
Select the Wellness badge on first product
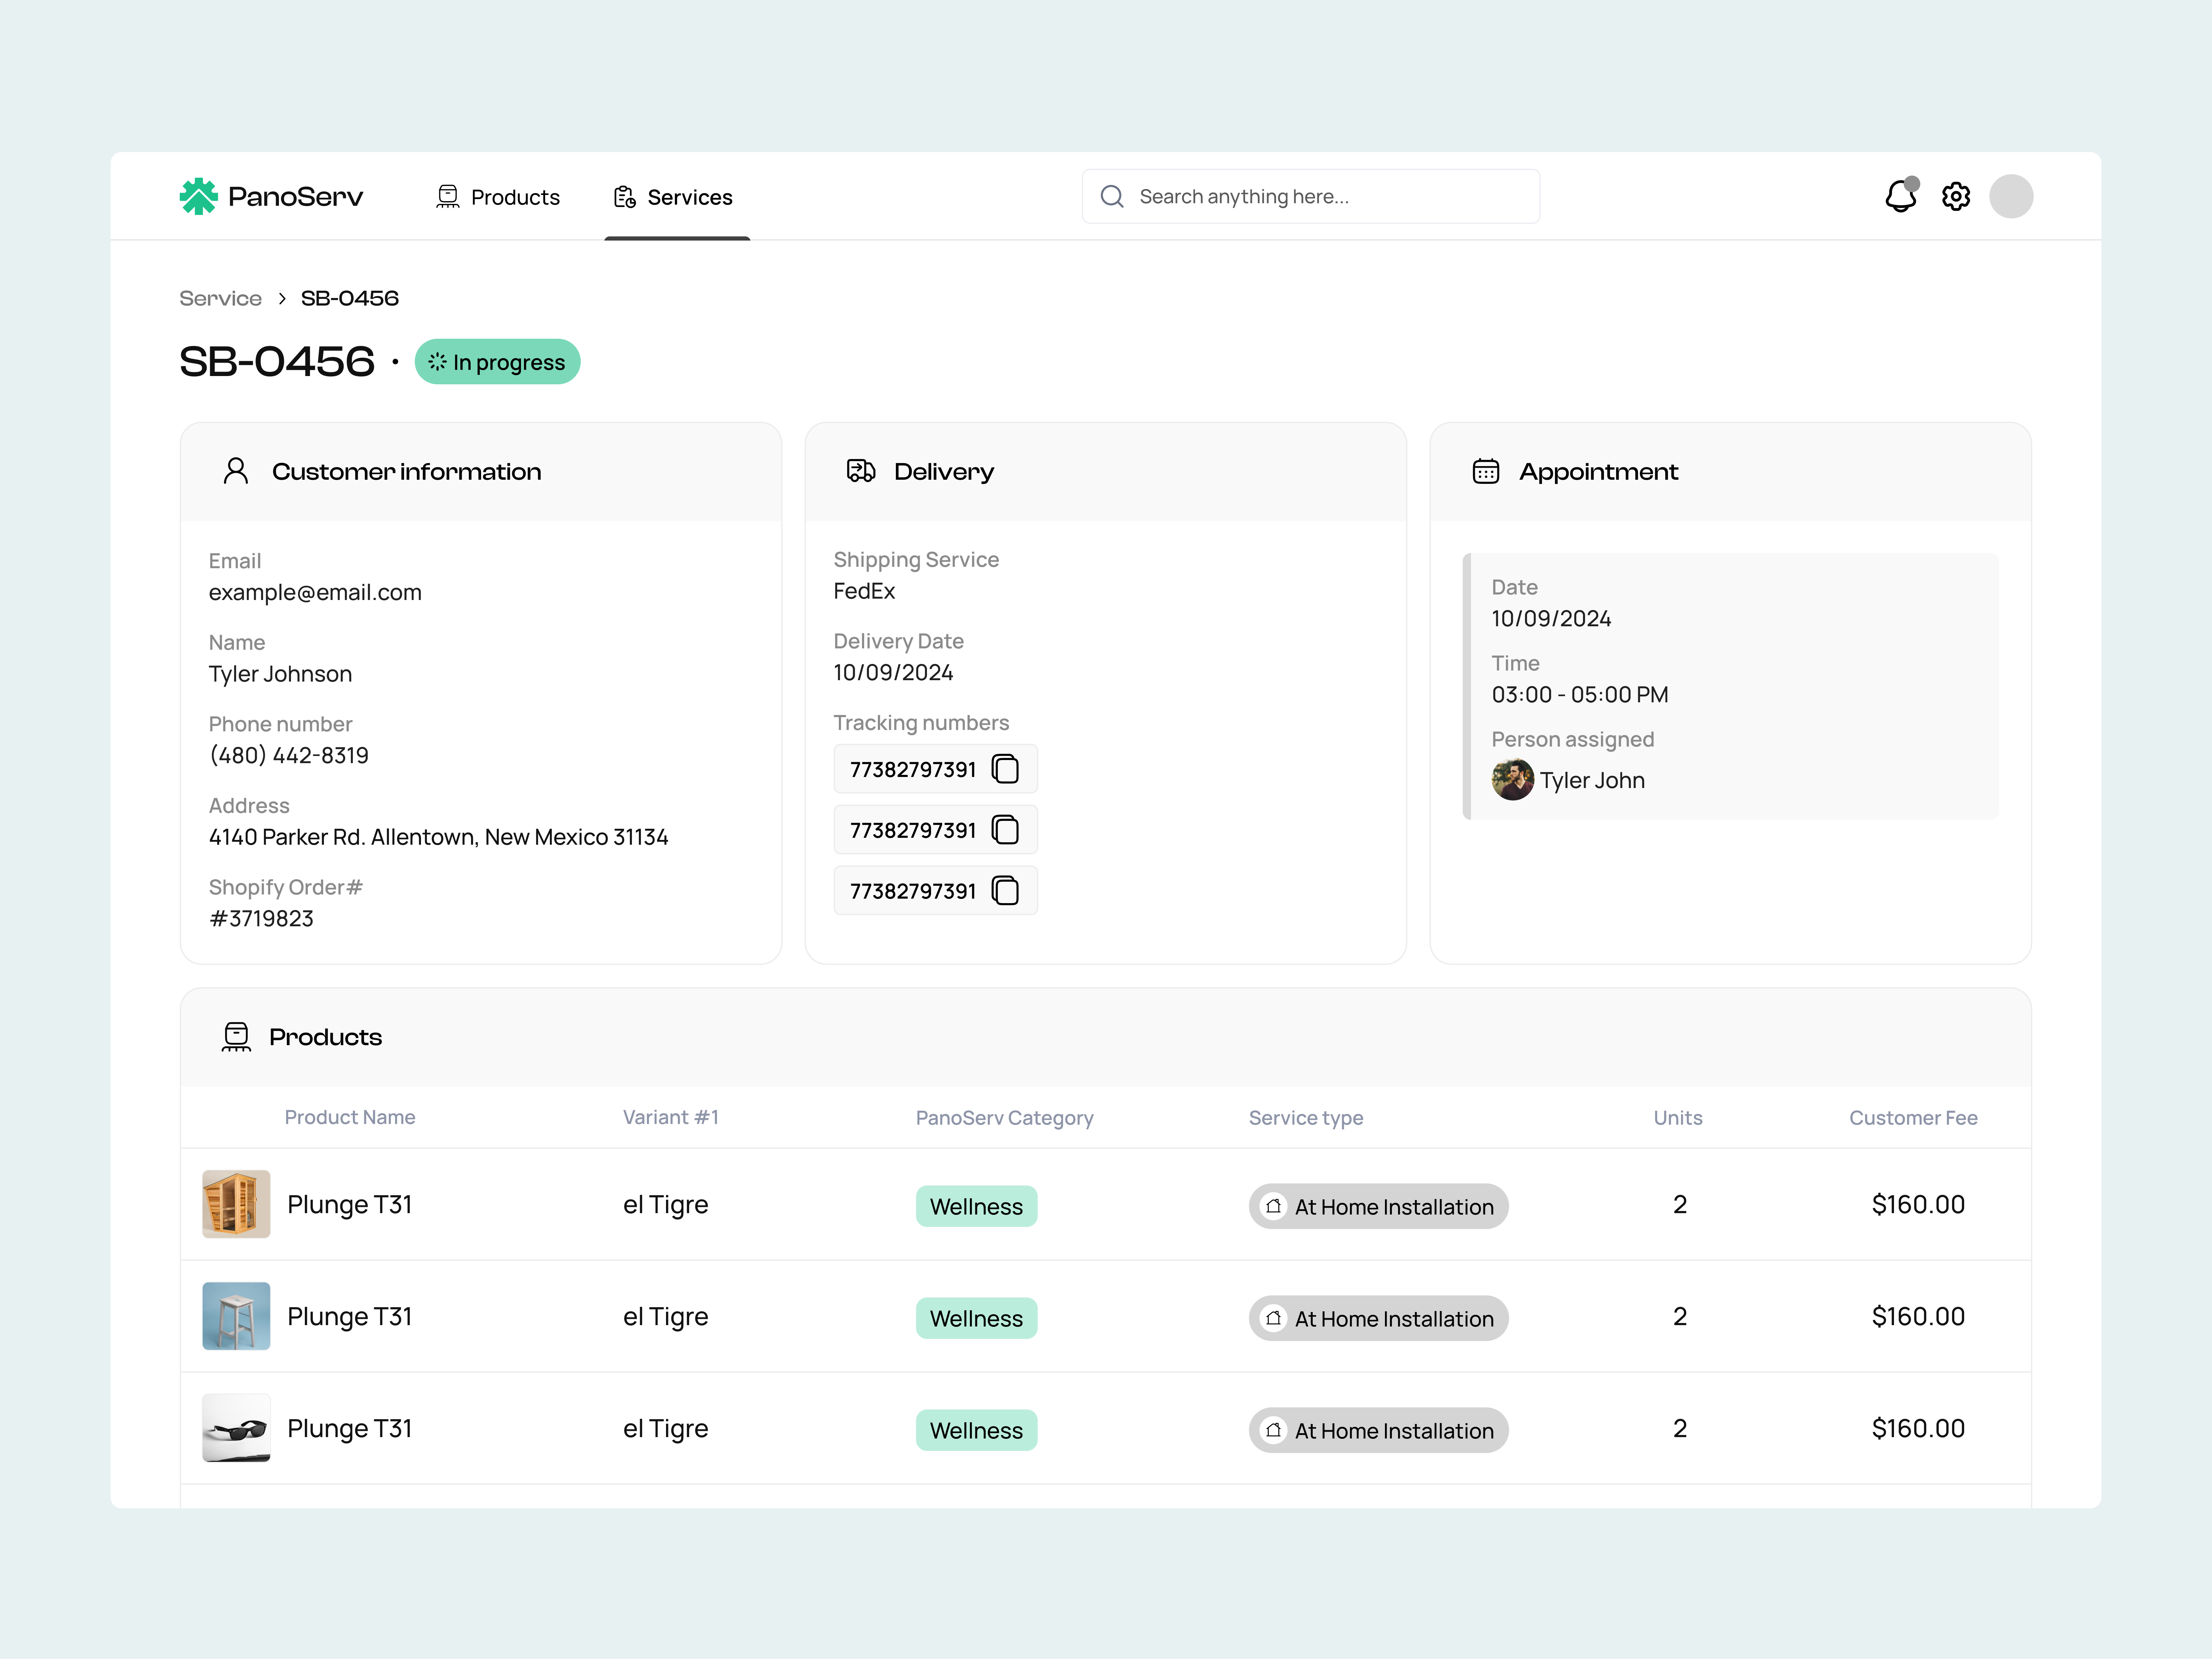point(976,1206)
